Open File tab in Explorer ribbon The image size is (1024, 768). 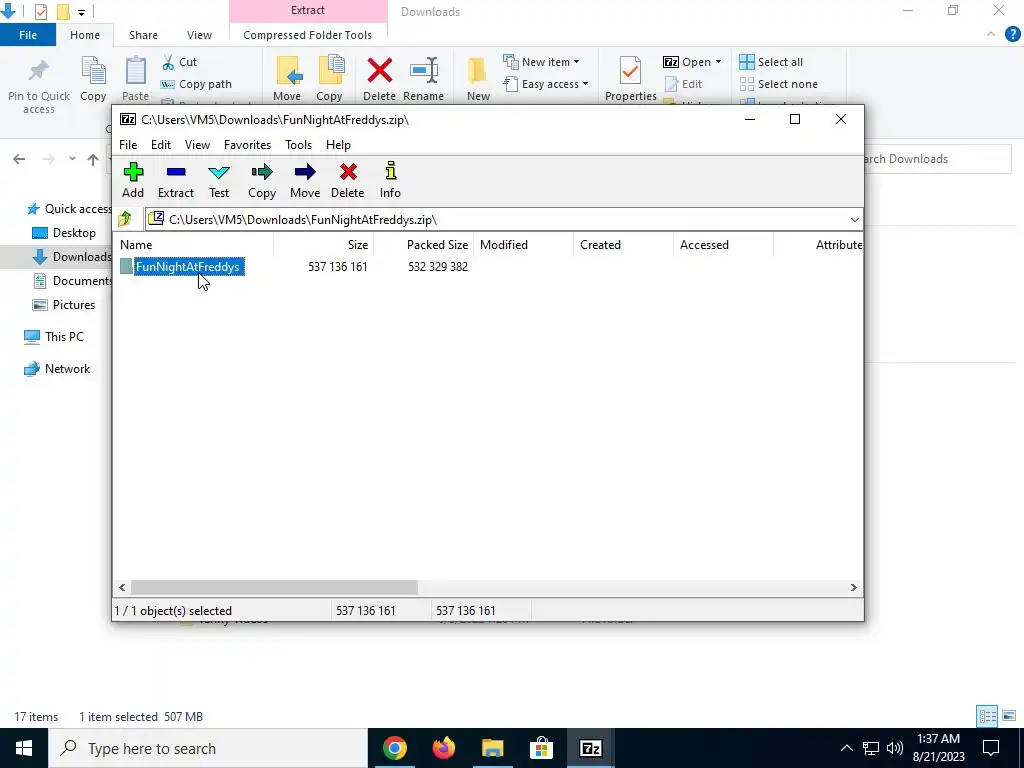tap(28, 35)
